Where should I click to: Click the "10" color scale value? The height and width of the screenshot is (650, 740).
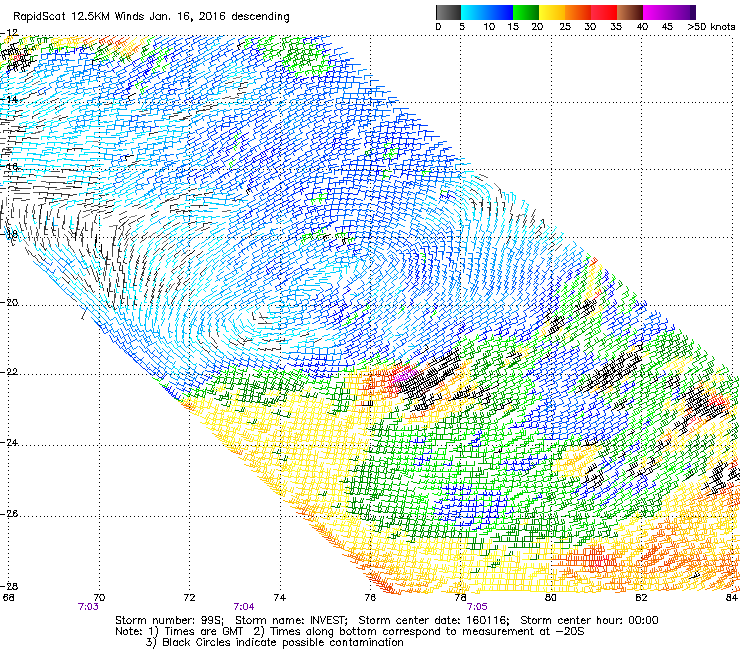(489, 27)
